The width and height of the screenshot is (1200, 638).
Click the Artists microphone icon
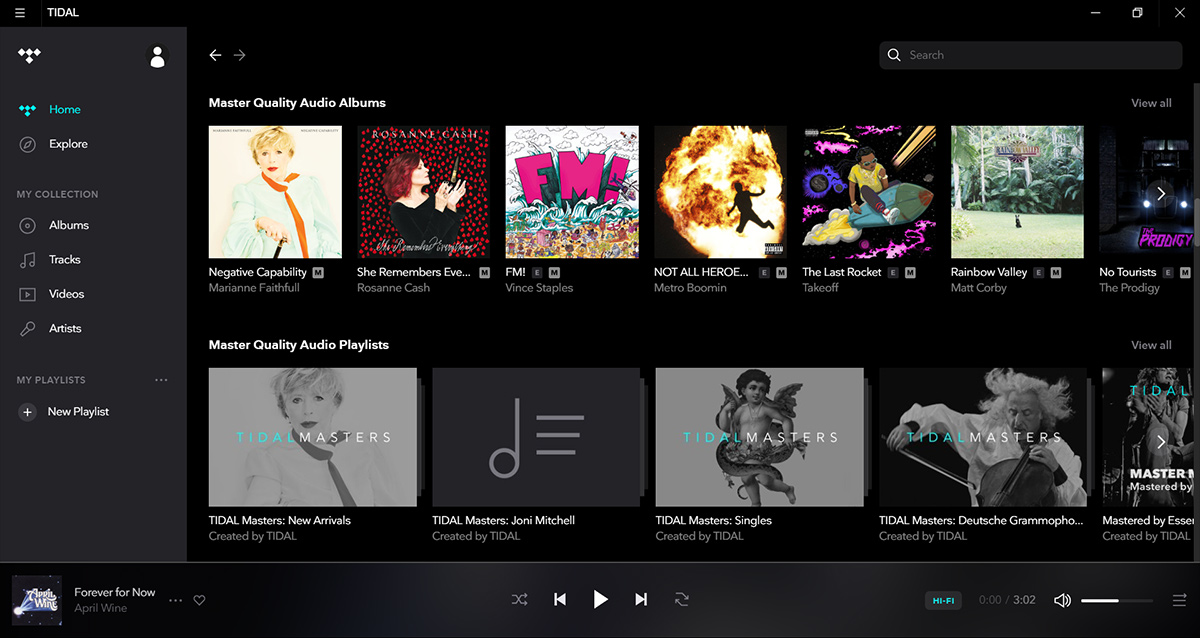point(28,328)
